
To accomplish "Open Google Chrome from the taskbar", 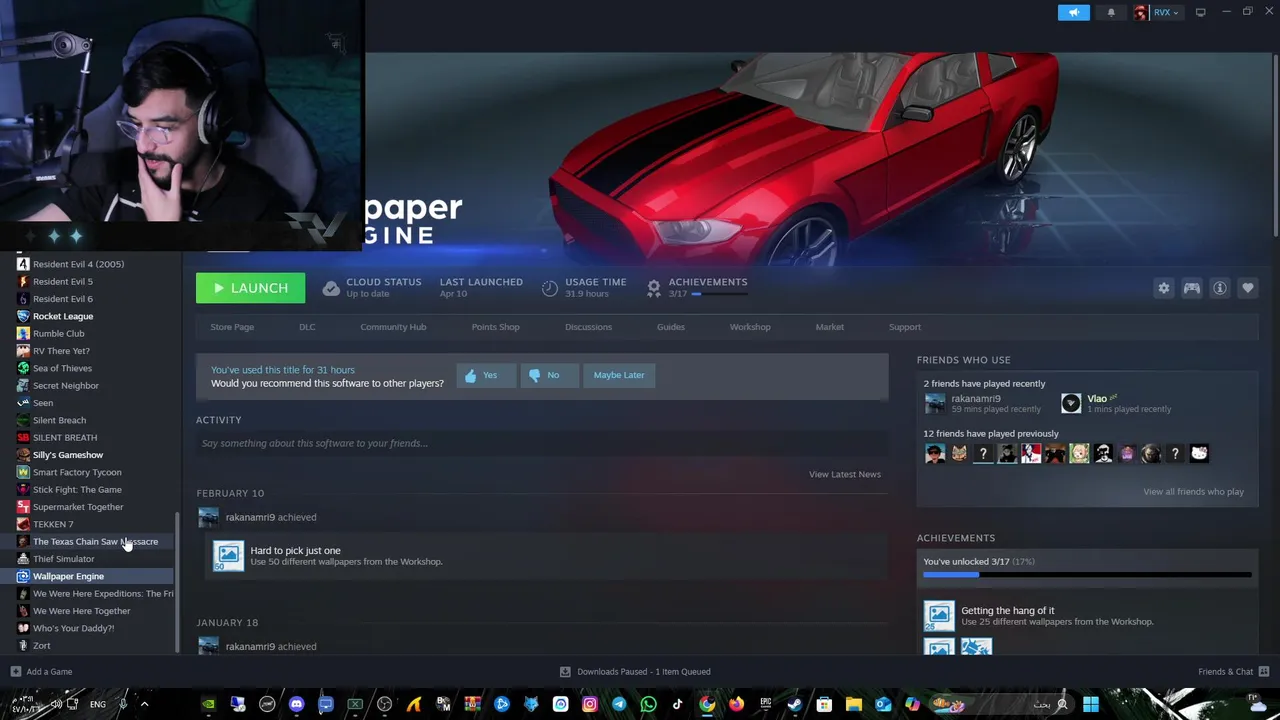I will coord(707,704).
